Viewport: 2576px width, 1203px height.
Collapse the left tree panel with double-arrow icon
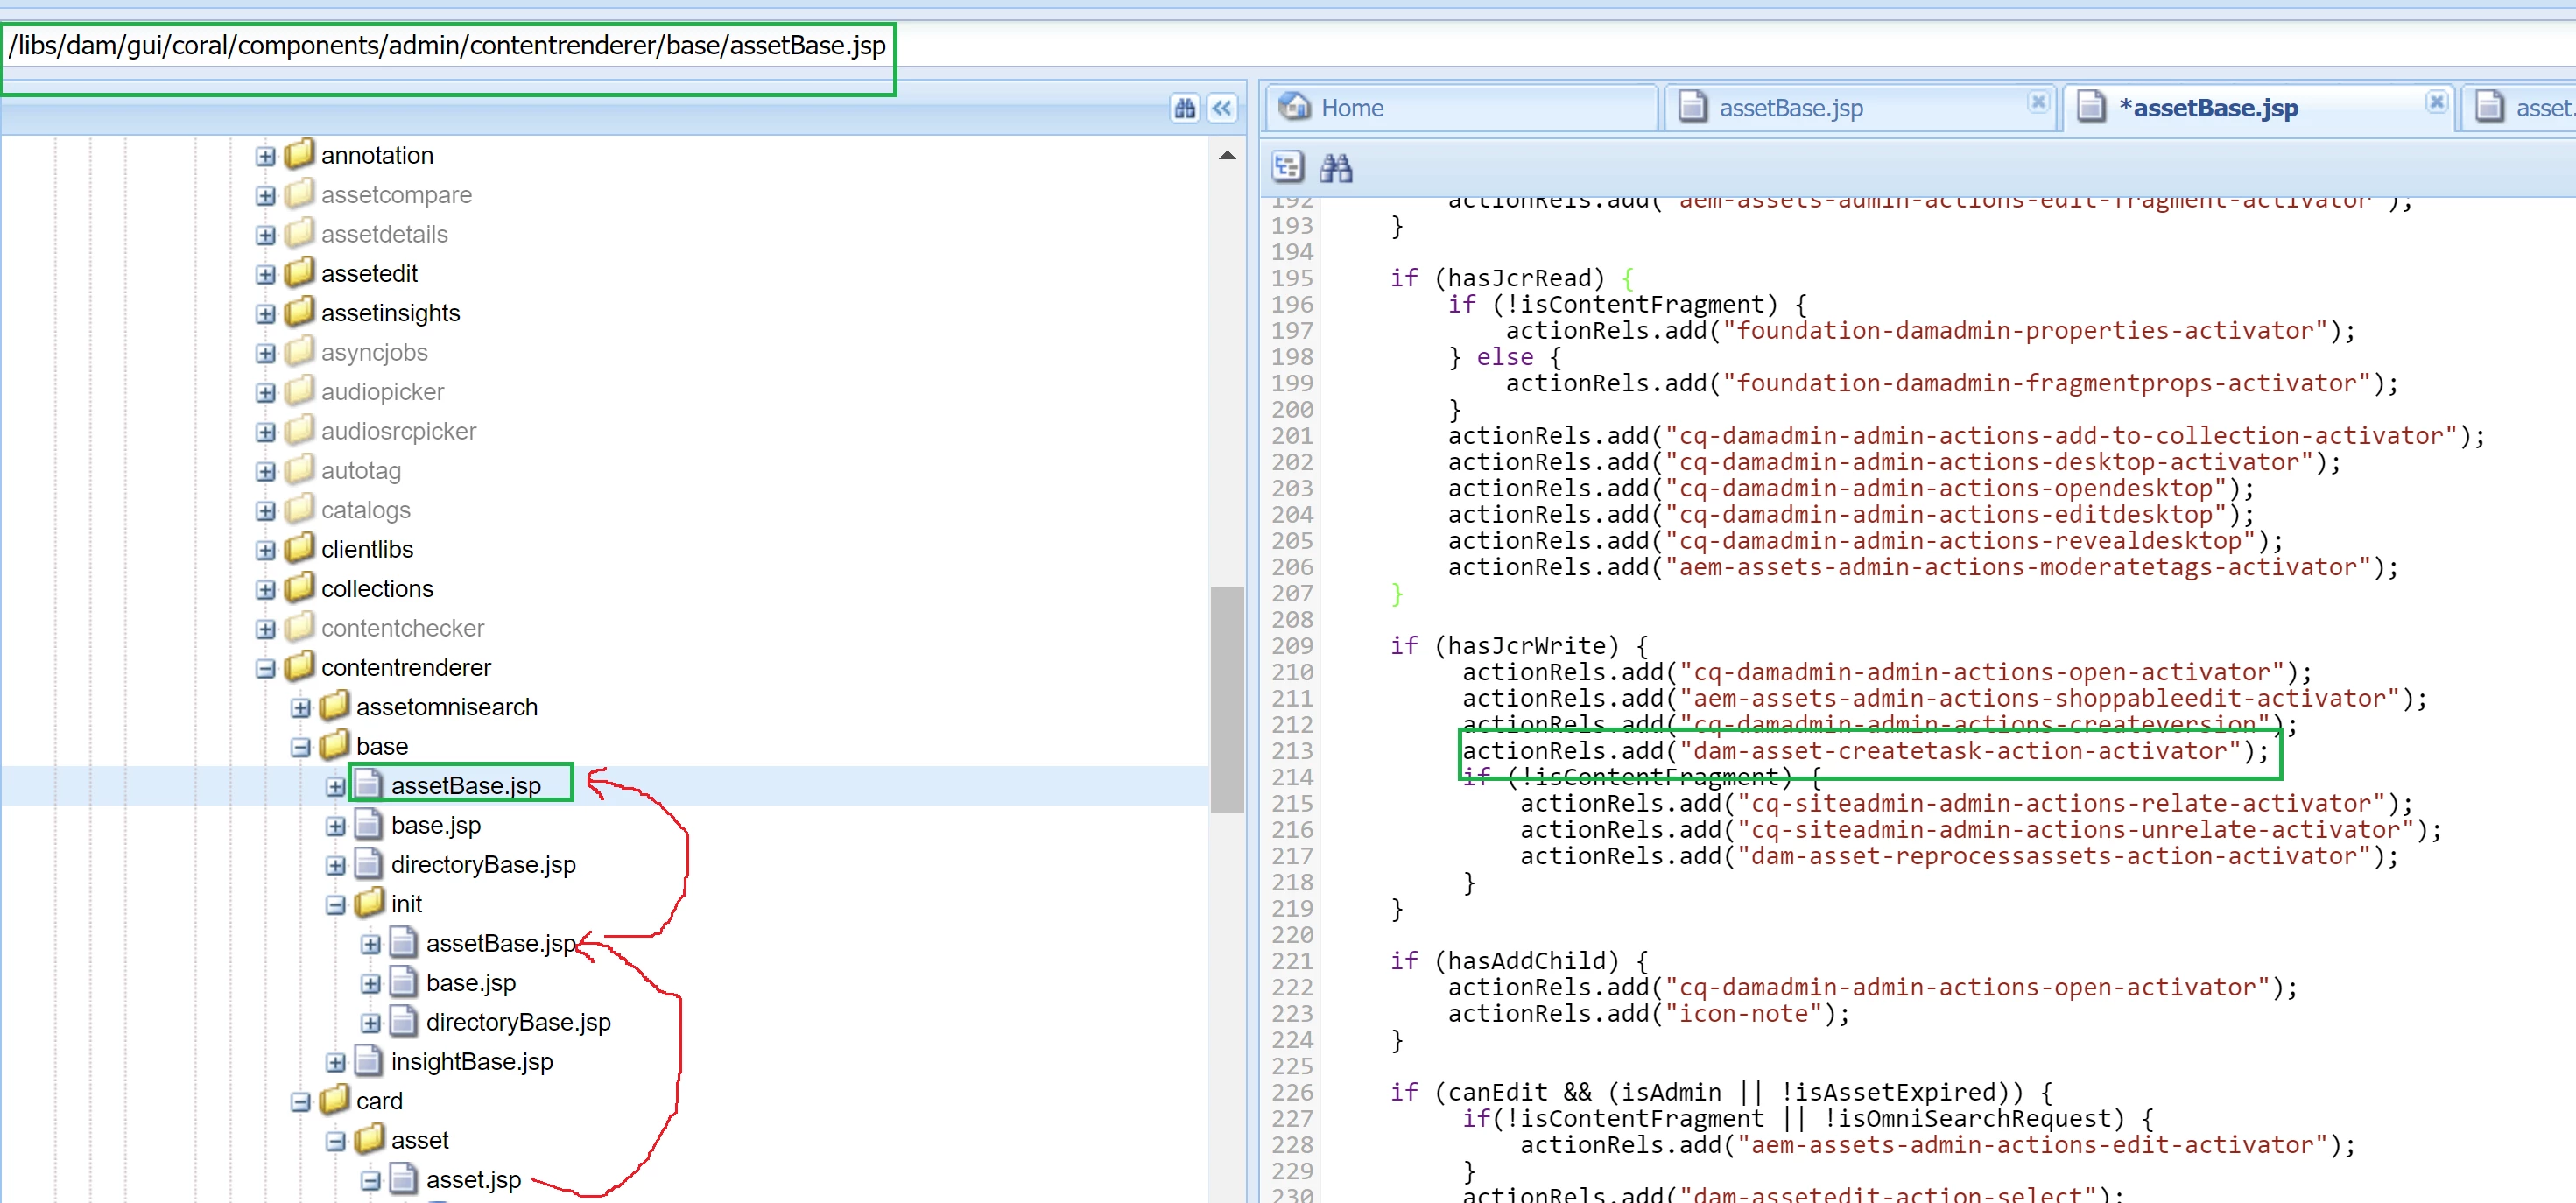click(1222, 108)
